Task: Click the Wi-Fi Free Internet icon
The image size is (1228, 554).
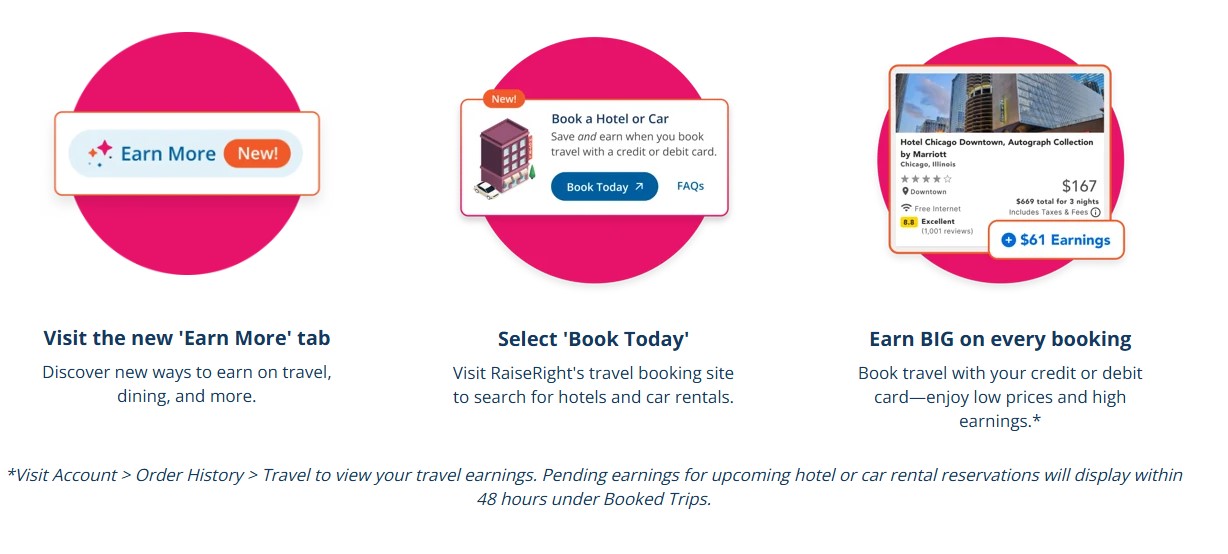Action: [x=906, y=208]
